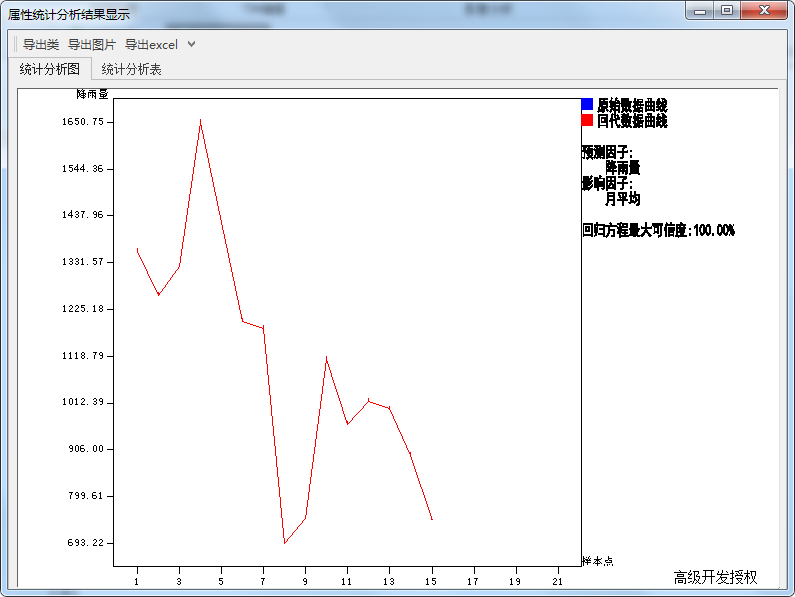Screen dimensions: 795x597
Task: Maximize the analysis result window
Action: (727, 11)
